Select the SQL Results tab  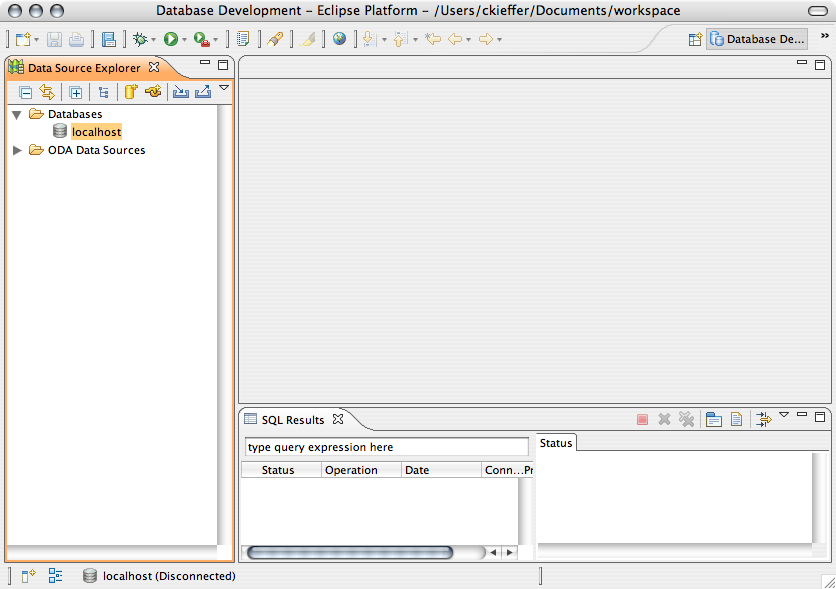coord(292,420)
